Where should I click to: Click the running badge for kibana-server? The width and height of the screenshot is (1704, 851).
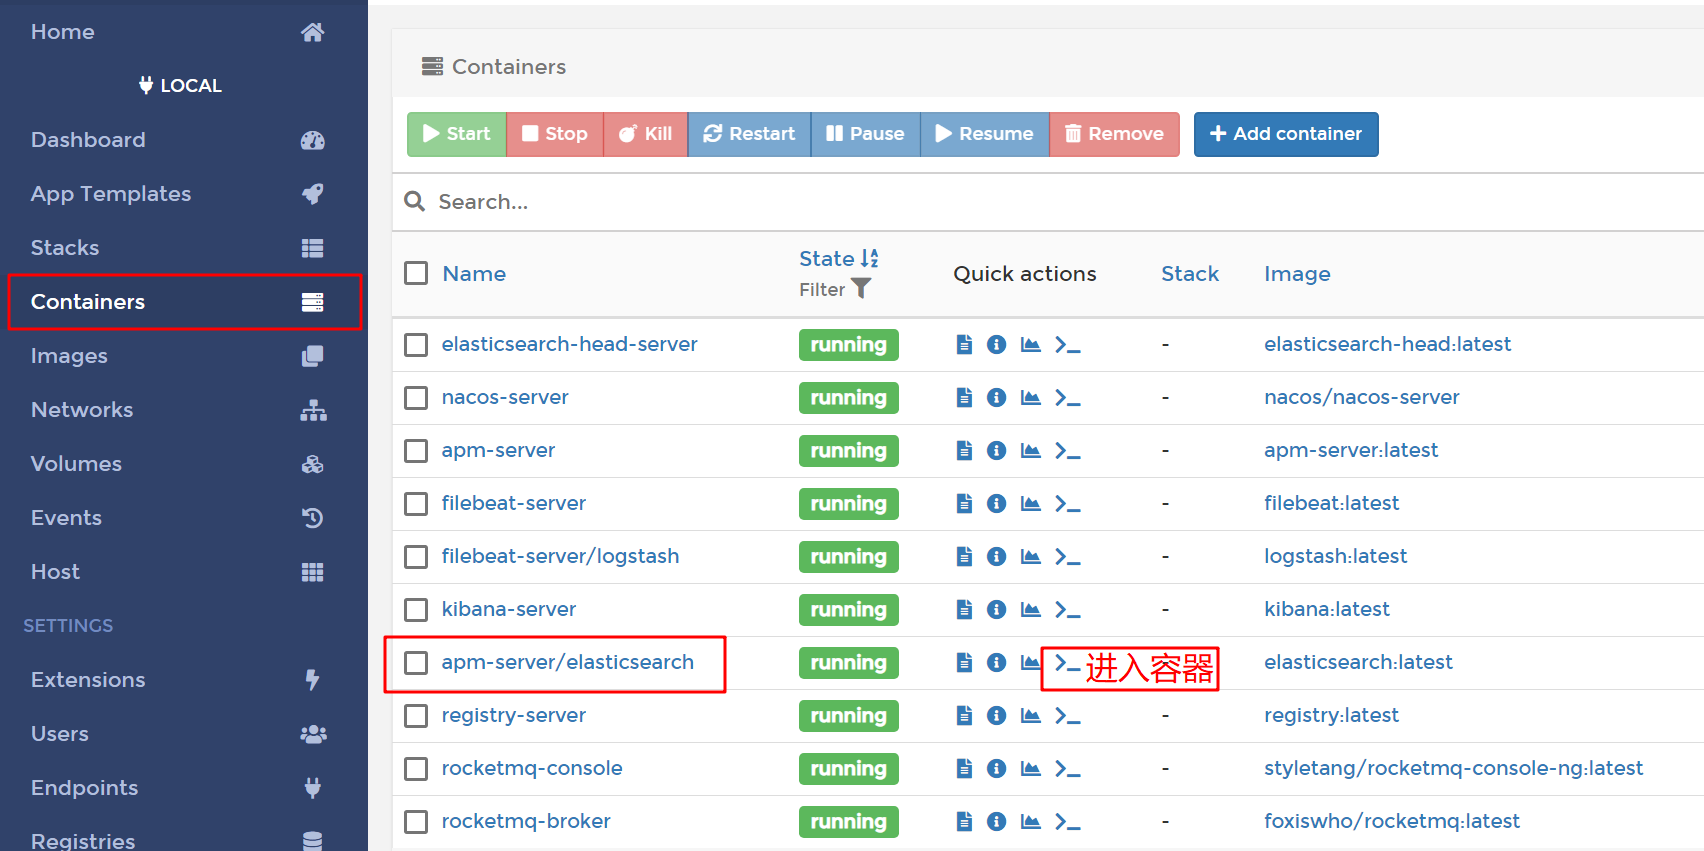(849, 610)
